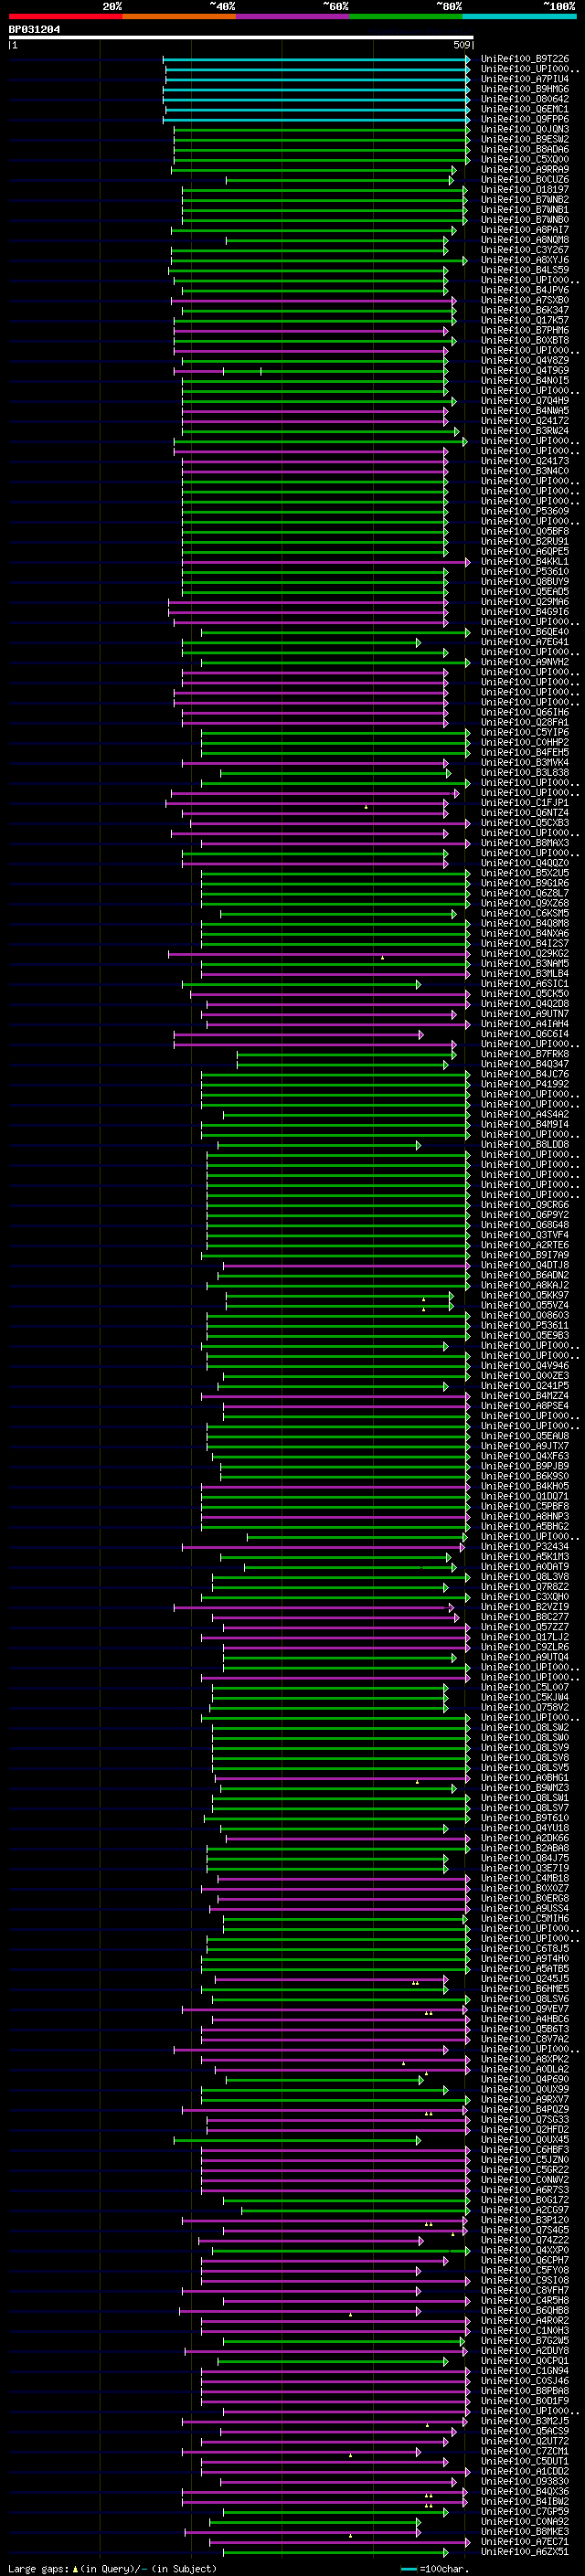Select hit label UniRef100_B3M2J5
This screenshot has width=585, height=2576.
[525, 2421]
